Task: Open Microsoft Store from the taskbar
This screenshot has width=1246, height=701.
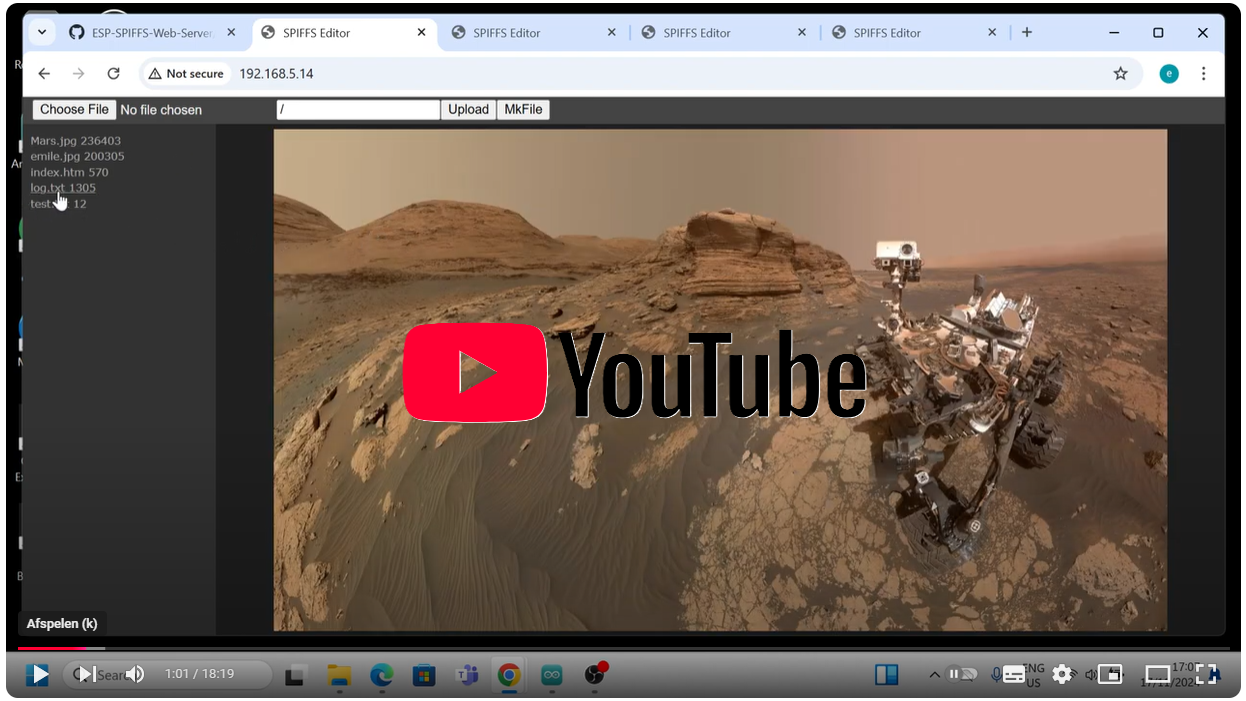Action: (424, 676)
